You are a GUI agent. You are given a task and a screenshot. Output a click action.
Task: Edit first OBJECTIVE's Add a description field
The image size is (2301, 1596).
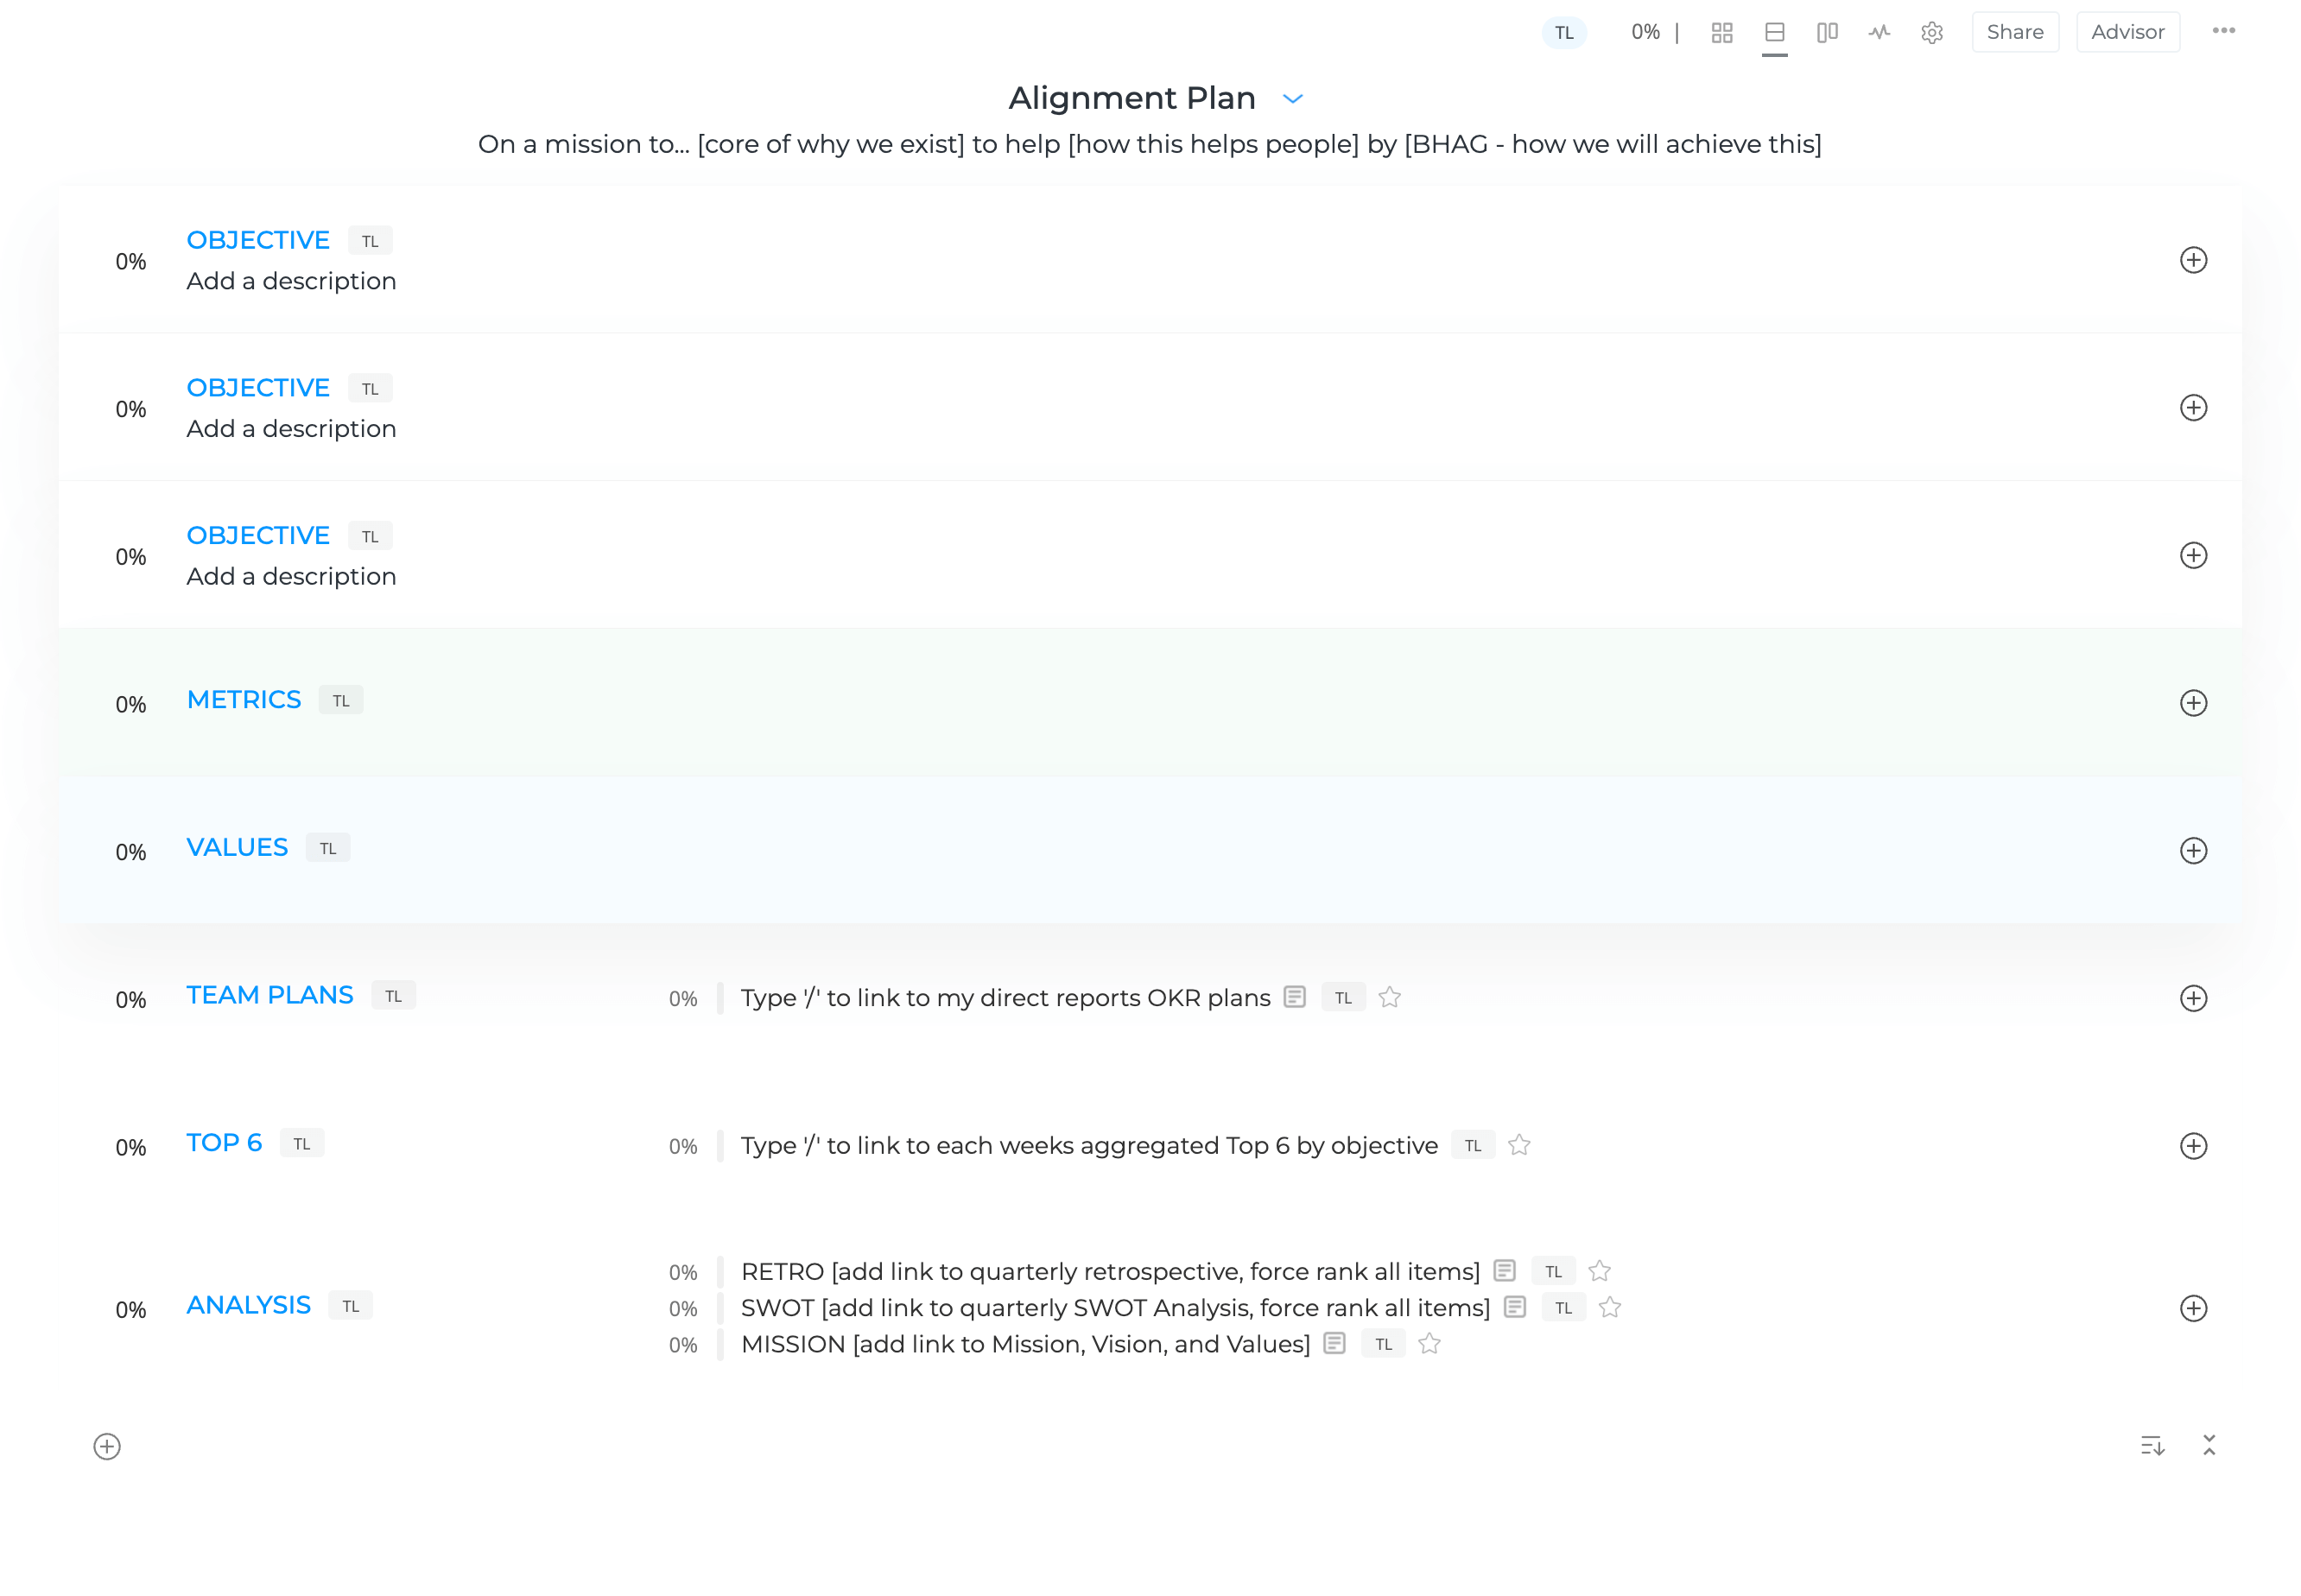[x=291, y=282]
